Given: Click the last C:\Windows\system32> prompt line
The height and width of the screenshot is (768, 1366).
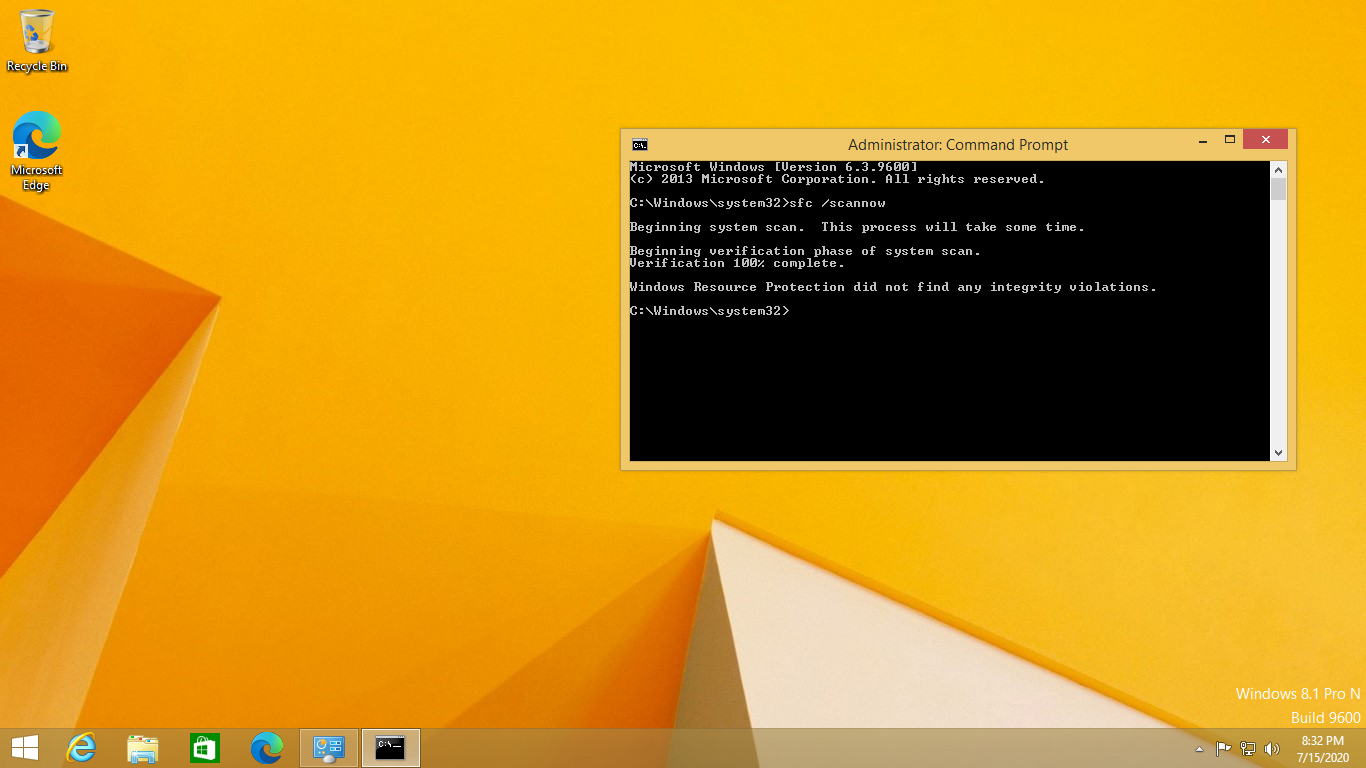Looking at the screenshot, I should pos(710,311).
